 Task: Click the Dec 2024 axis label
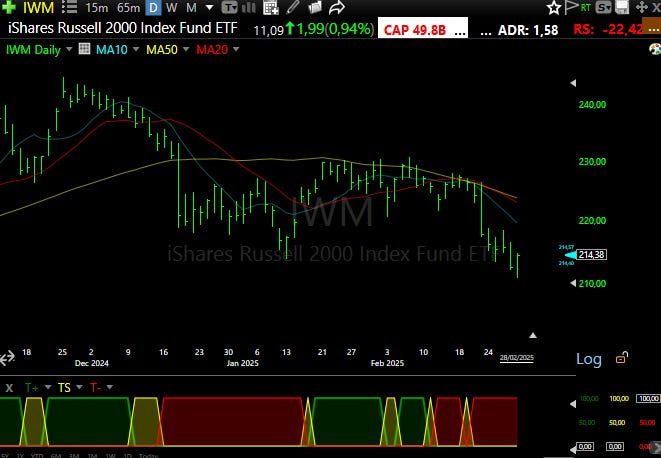pyautogui.click(x=91, y=363)
